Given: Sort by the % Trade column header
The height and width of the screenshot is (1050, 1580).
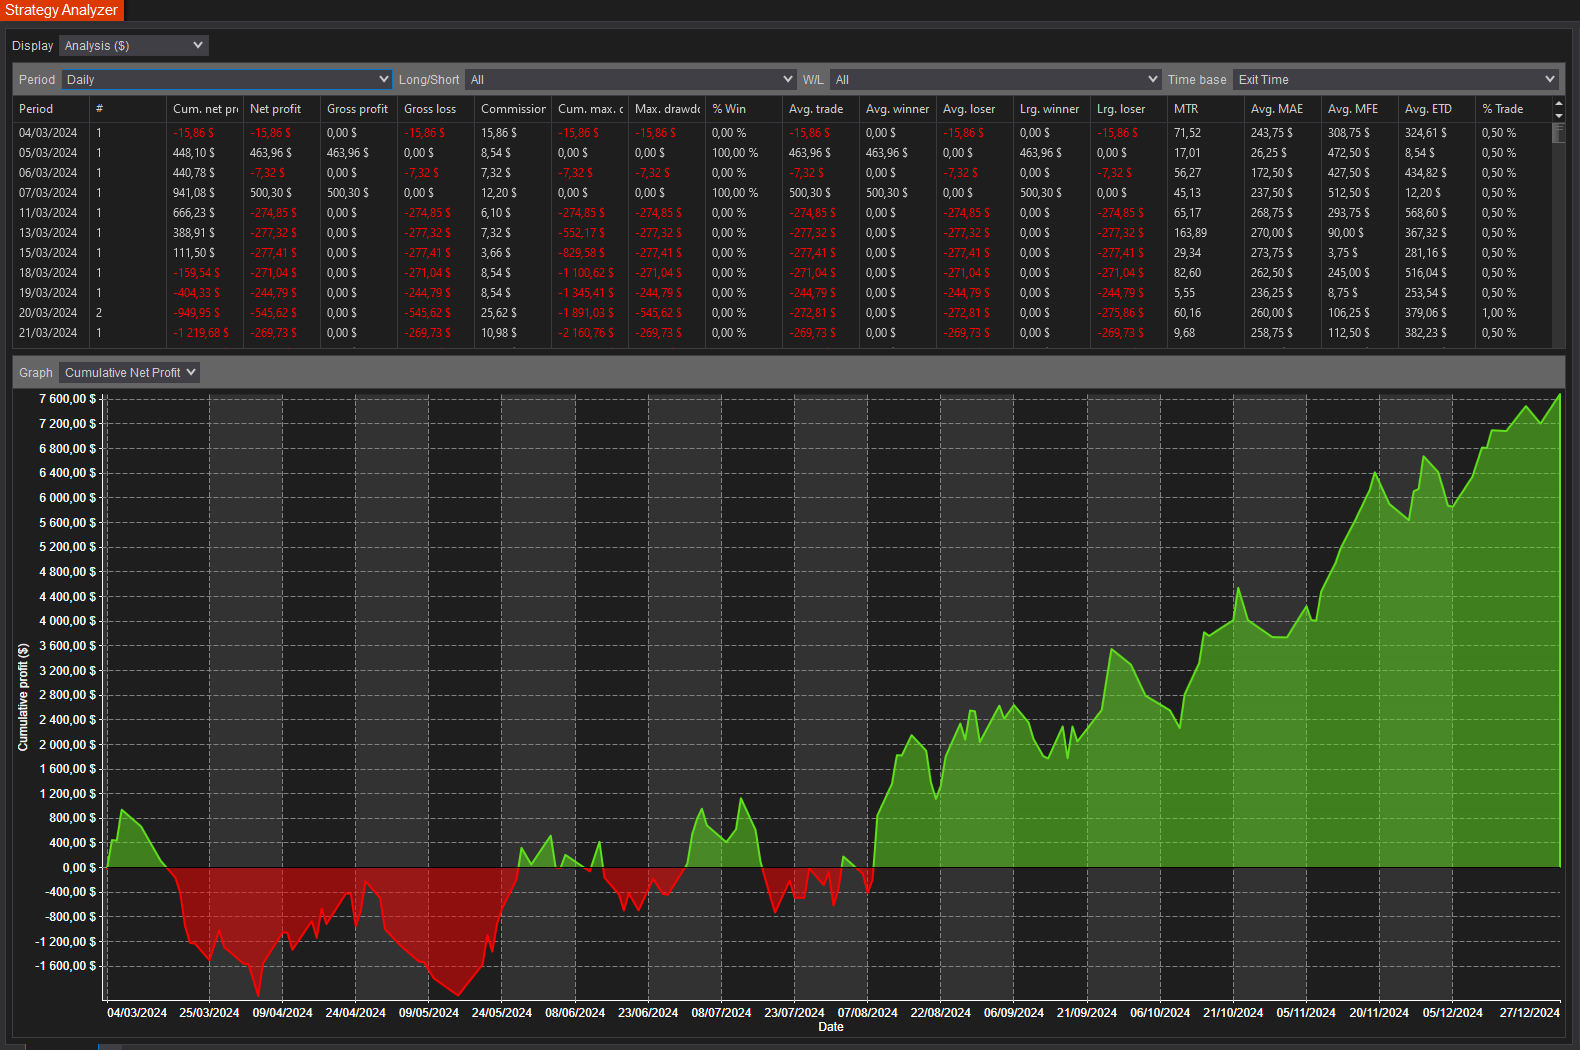Looking at the screenshot, I should click(1514, 109).
